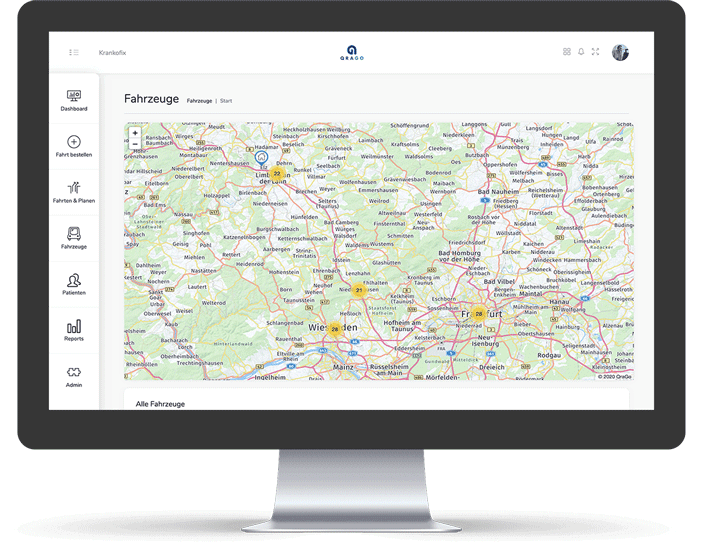709x546 pixels.
Task: Open notifications bell icon
Action: [581, 52]
